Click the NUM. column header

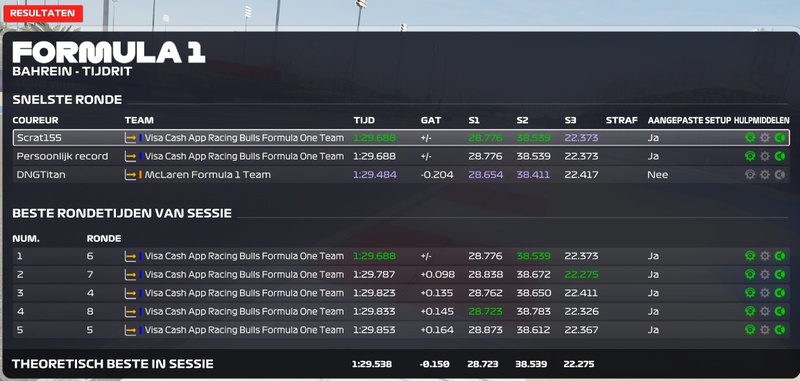[26, 238]
